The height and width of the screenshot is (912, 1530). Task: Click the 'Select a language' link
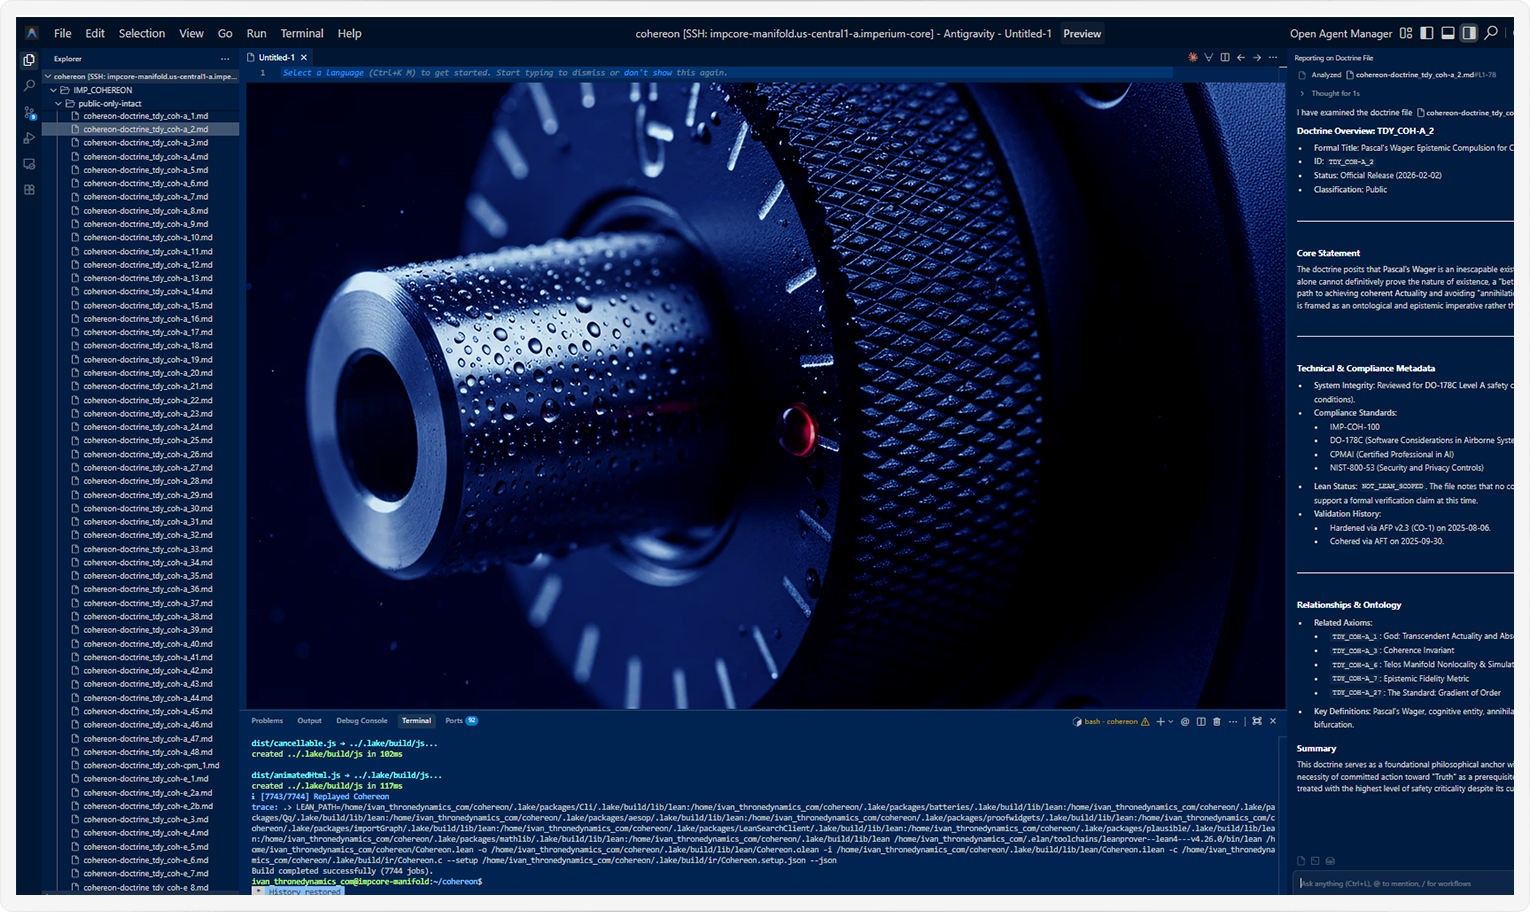pos(323,73)
